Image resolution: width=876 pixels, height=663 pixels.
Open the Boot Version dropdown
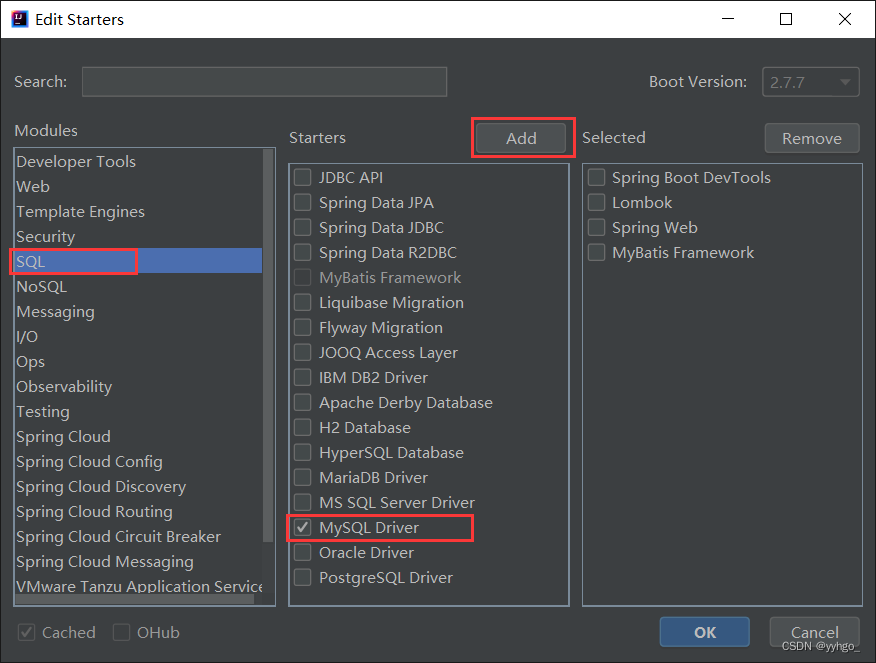(811, 82)
